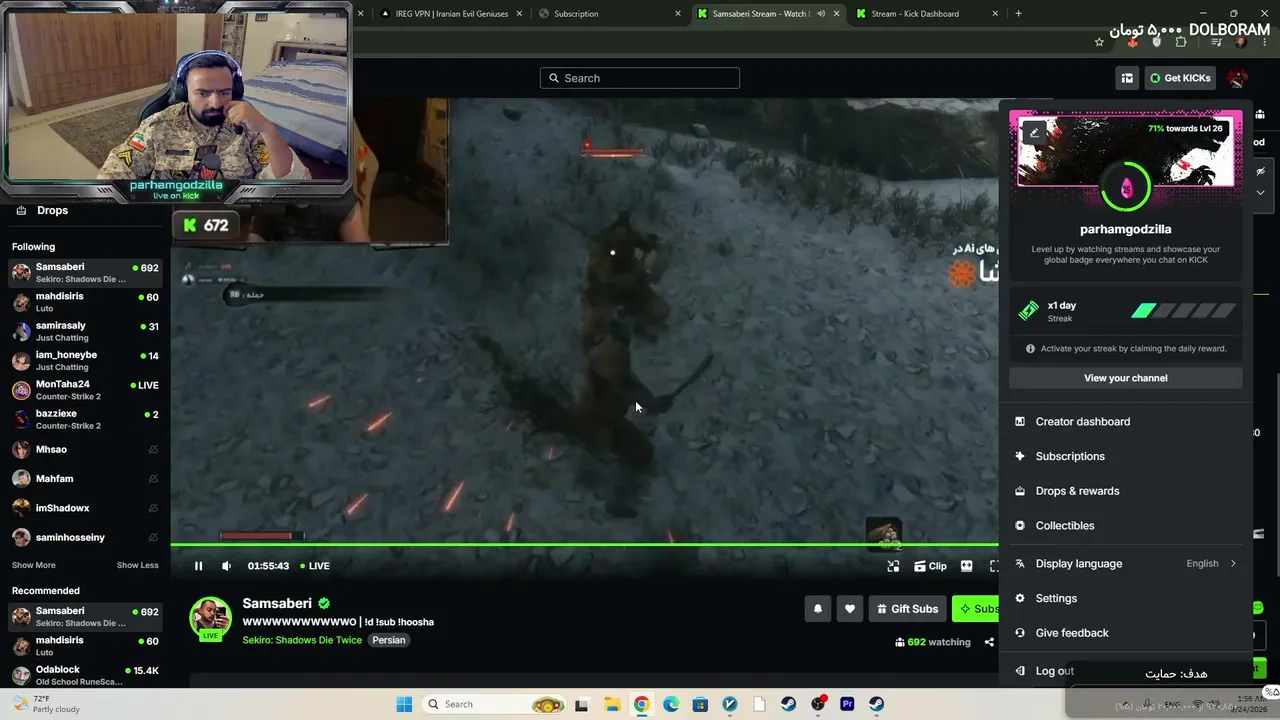Open the Chrome three-dot menu
The height and width of the screenshot is (720, 1280).
[1263, 42]
